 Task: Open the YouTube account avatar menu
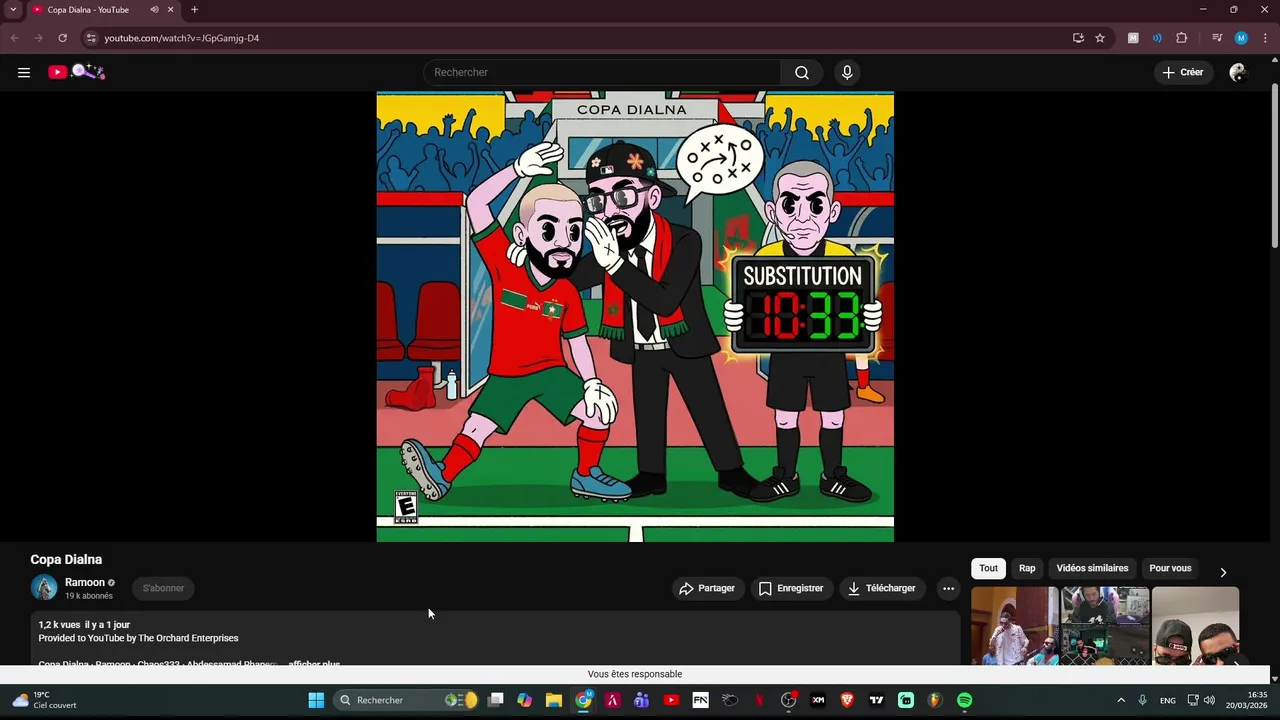point(1238,72)
